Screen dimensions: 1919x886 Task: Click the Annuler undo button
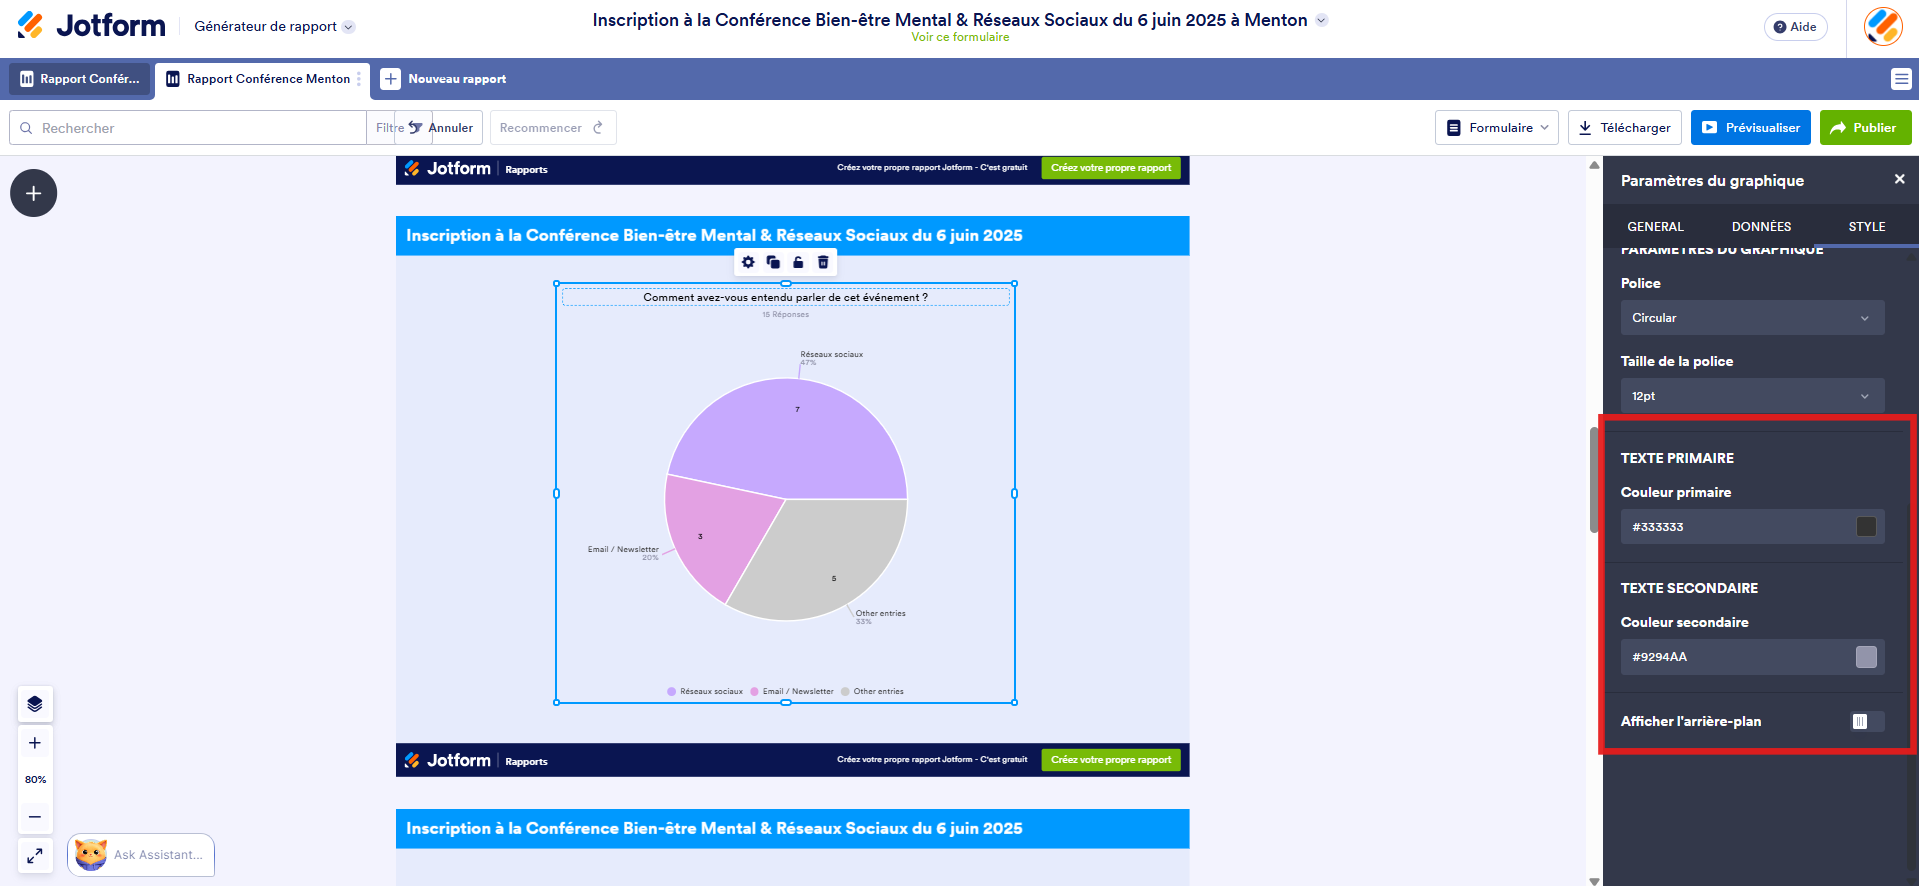[x=441, y=128]
